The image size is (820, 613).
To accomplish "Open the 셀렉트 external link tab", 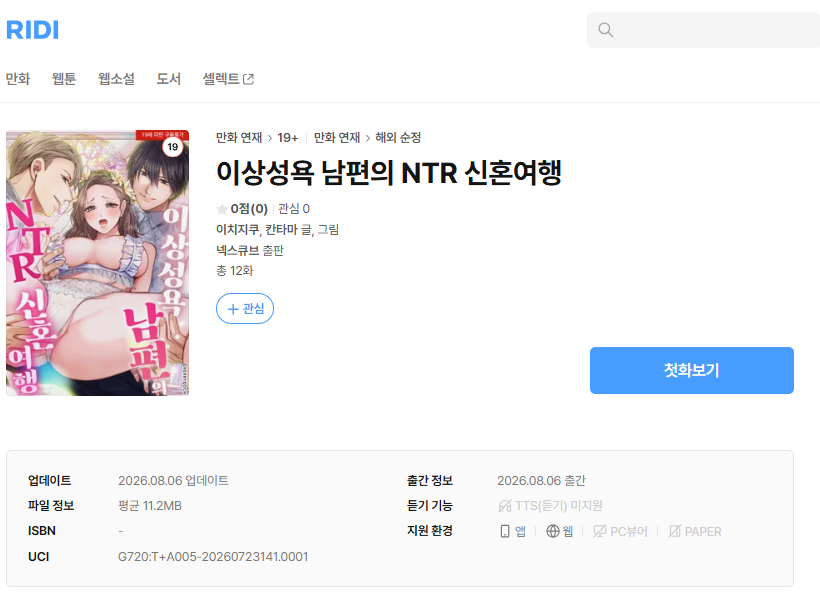I will click(x=228, y=79).
